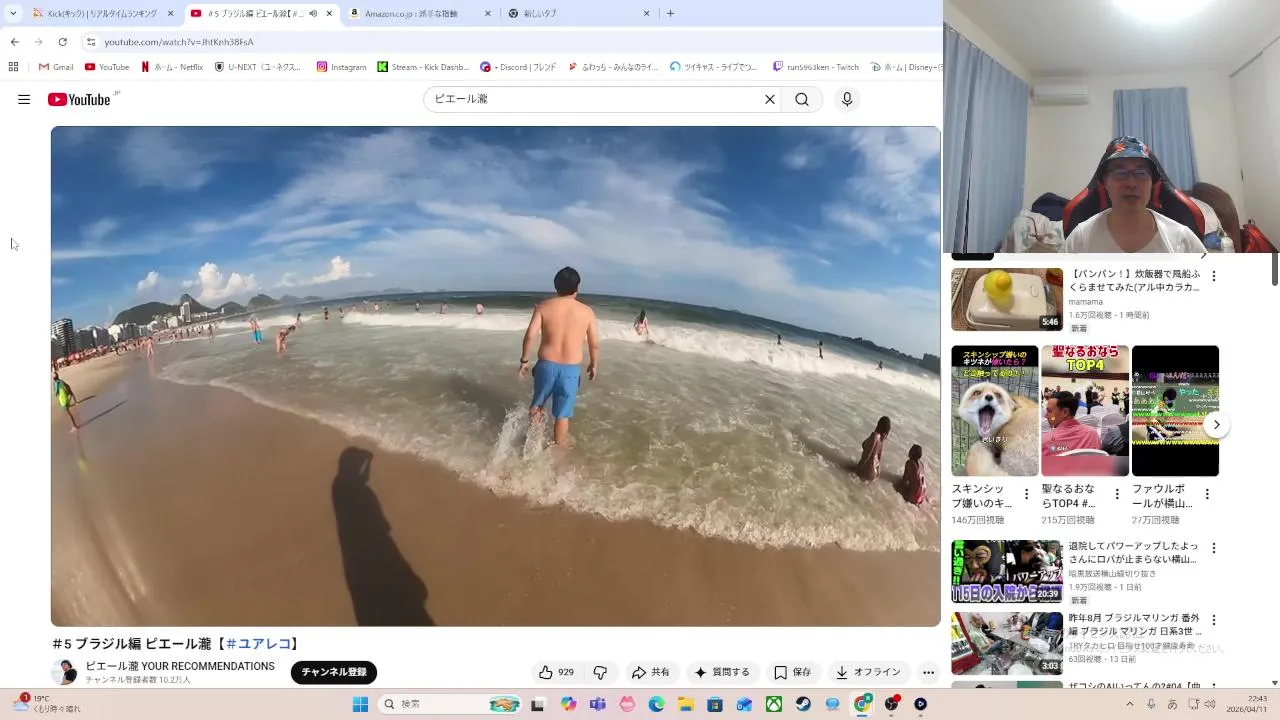
Task: Click the magnifier search button
Action: pos(802,99)
